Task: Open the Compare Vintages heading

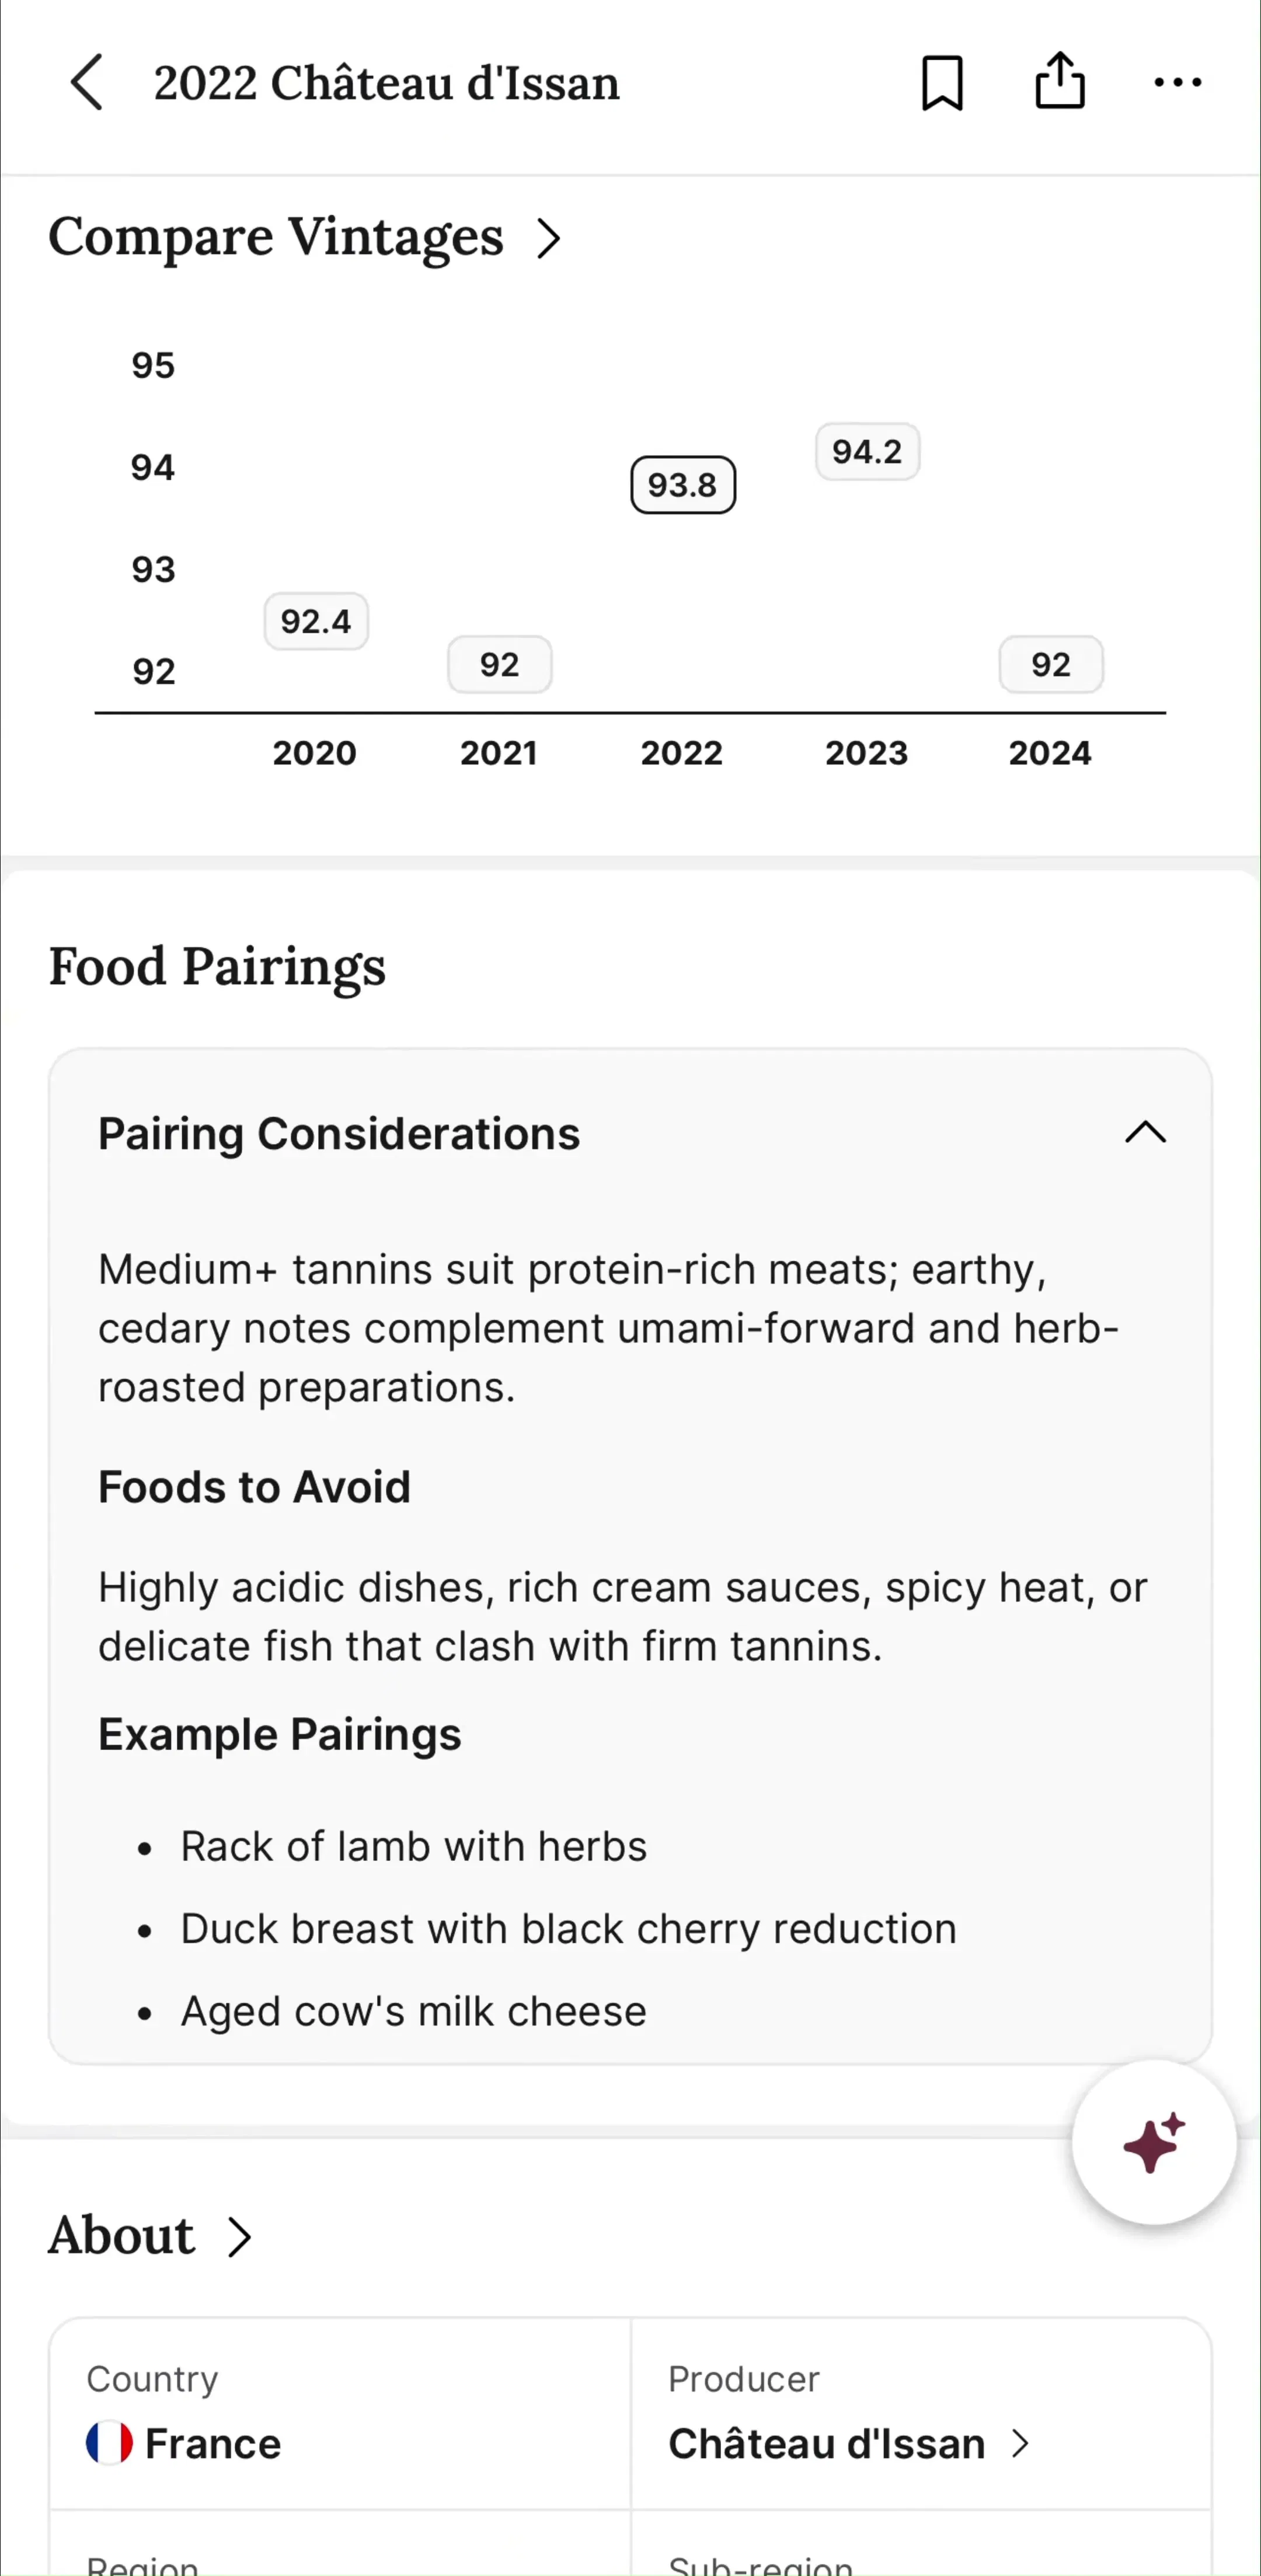Action: 276,238
